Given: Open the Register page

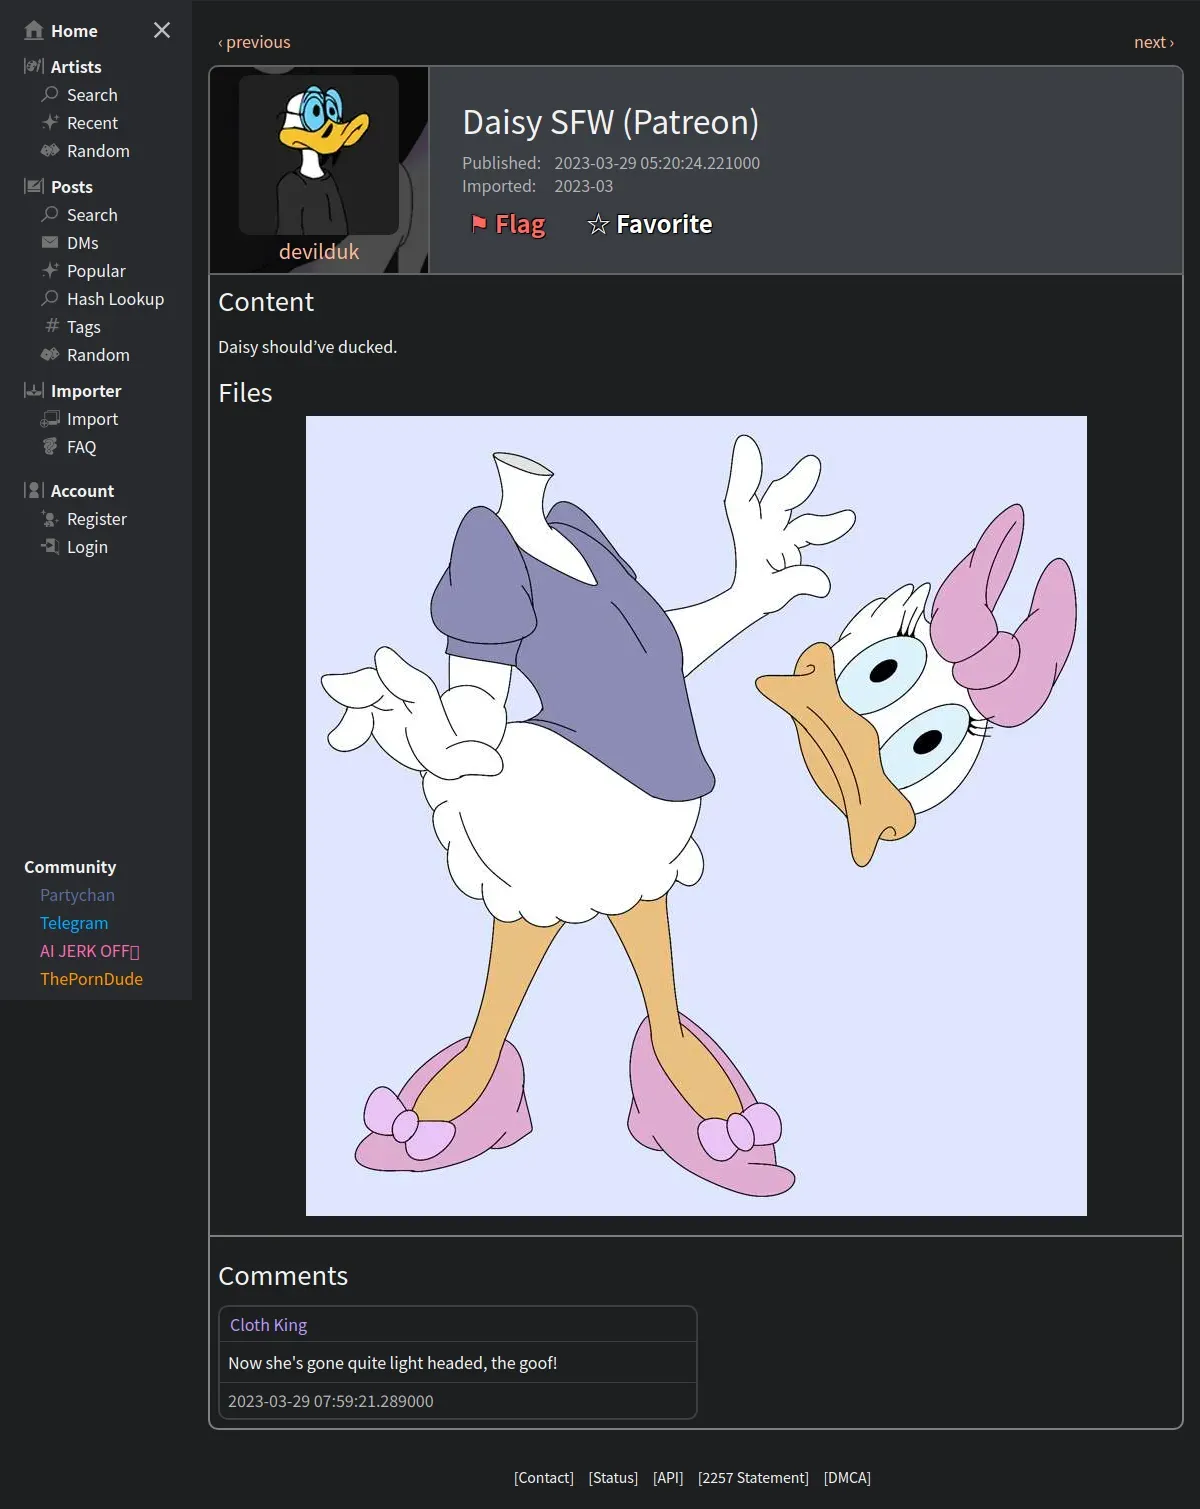Looking at the screenshot, I should [x=96, y=519].
